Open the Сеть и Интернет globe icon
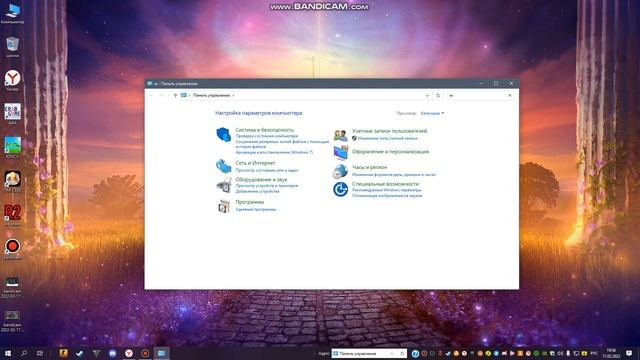The width and height of the screenshot is (640, 360). 223,166
